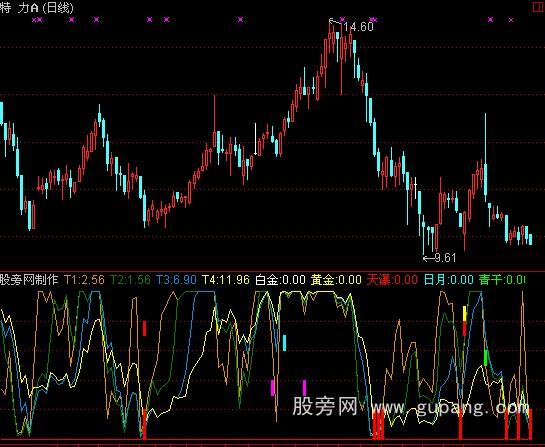Select the T1:2.56 indicator value
This screenshot has width=545, height=447.
pyautogui.click(x=84, y=279)
